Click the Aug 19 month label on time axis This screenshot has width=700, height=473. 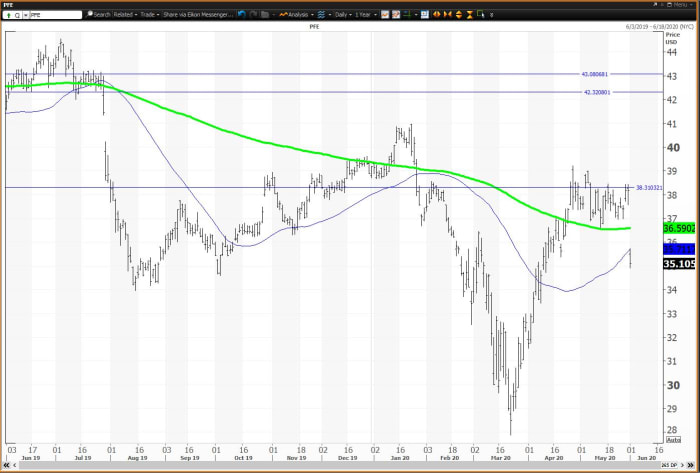(x=138, y=457)
